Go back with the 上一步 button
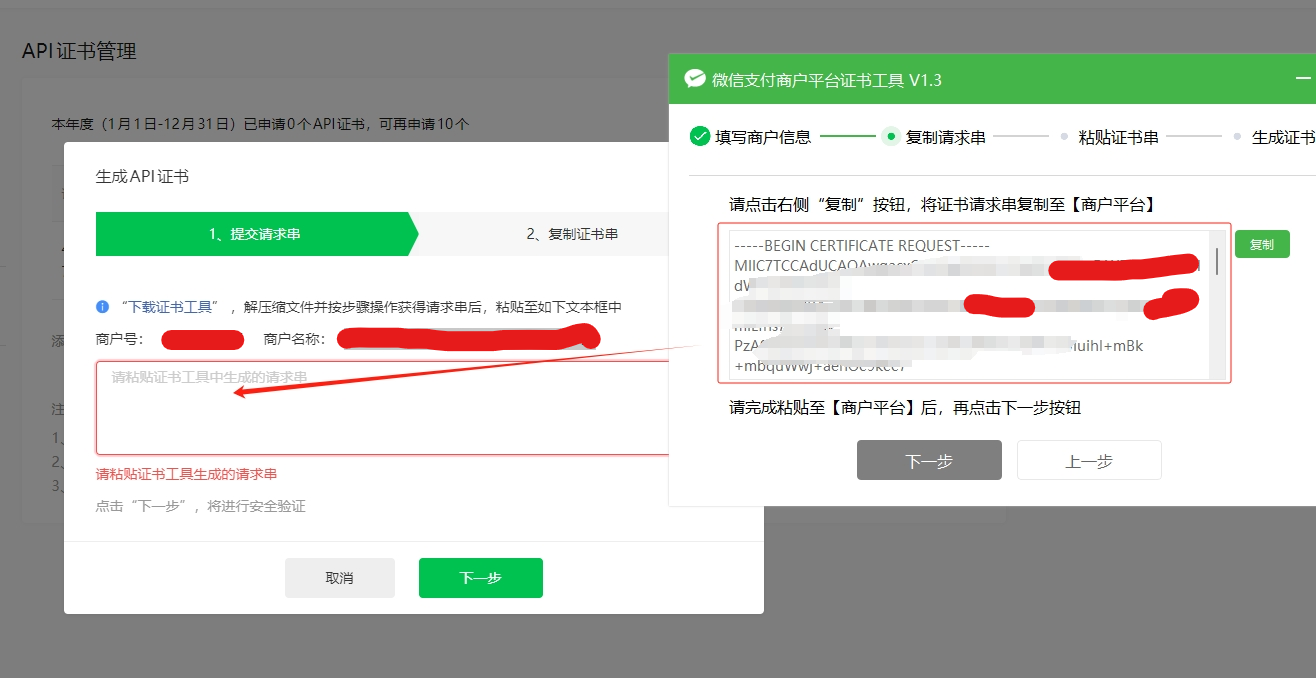1316x678 pixels. [1089, 460]
